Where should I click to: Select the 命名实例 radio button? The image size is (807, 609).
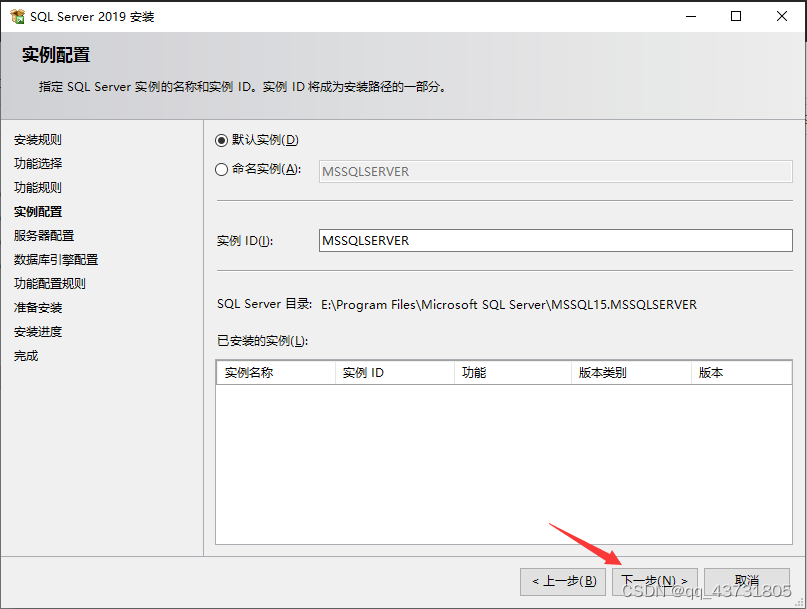click(221, 169)
